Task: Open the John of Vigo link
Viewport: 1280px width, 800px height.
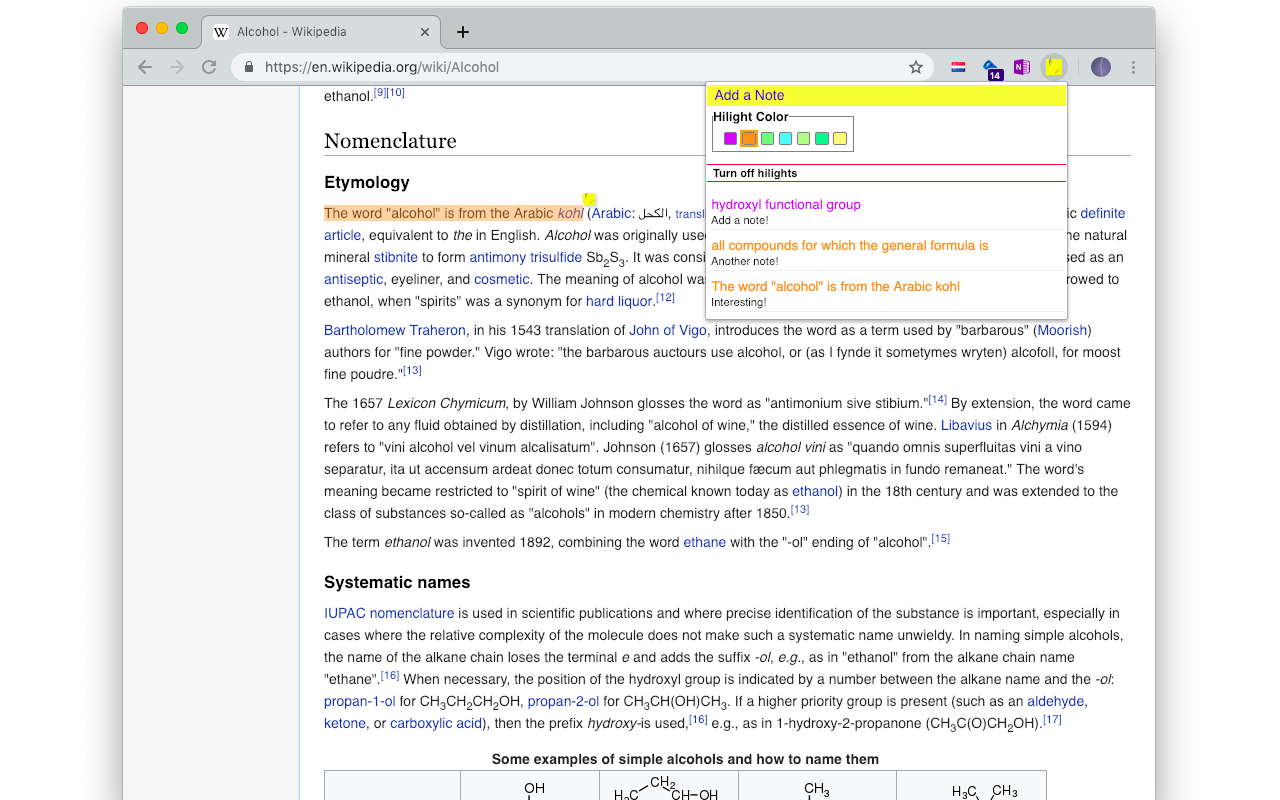Action: 667,330
